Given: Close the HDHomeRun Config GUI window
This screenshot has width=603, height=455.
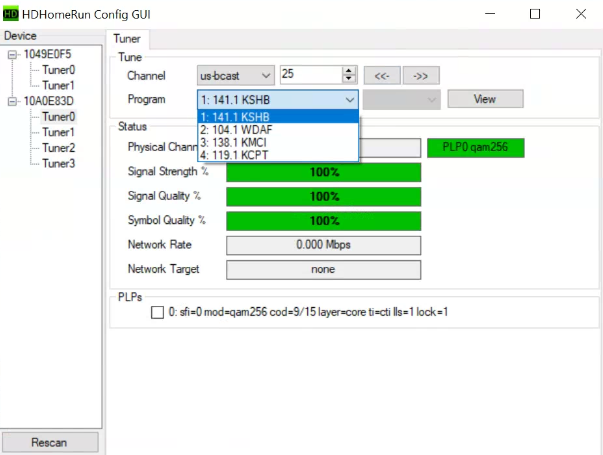Looking at the screenshot, I should tap(581, 14).
